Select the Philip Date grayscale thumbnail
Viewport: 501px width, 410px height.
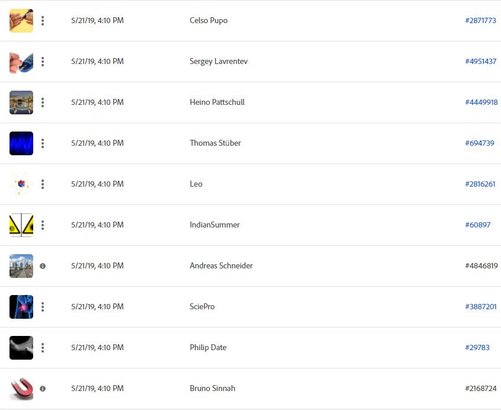click(x=21, y=348)
